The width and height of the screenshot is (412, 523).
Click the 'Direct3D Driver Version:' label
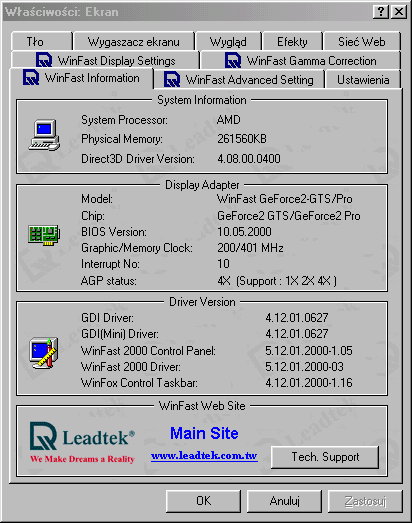click(138, 158)
